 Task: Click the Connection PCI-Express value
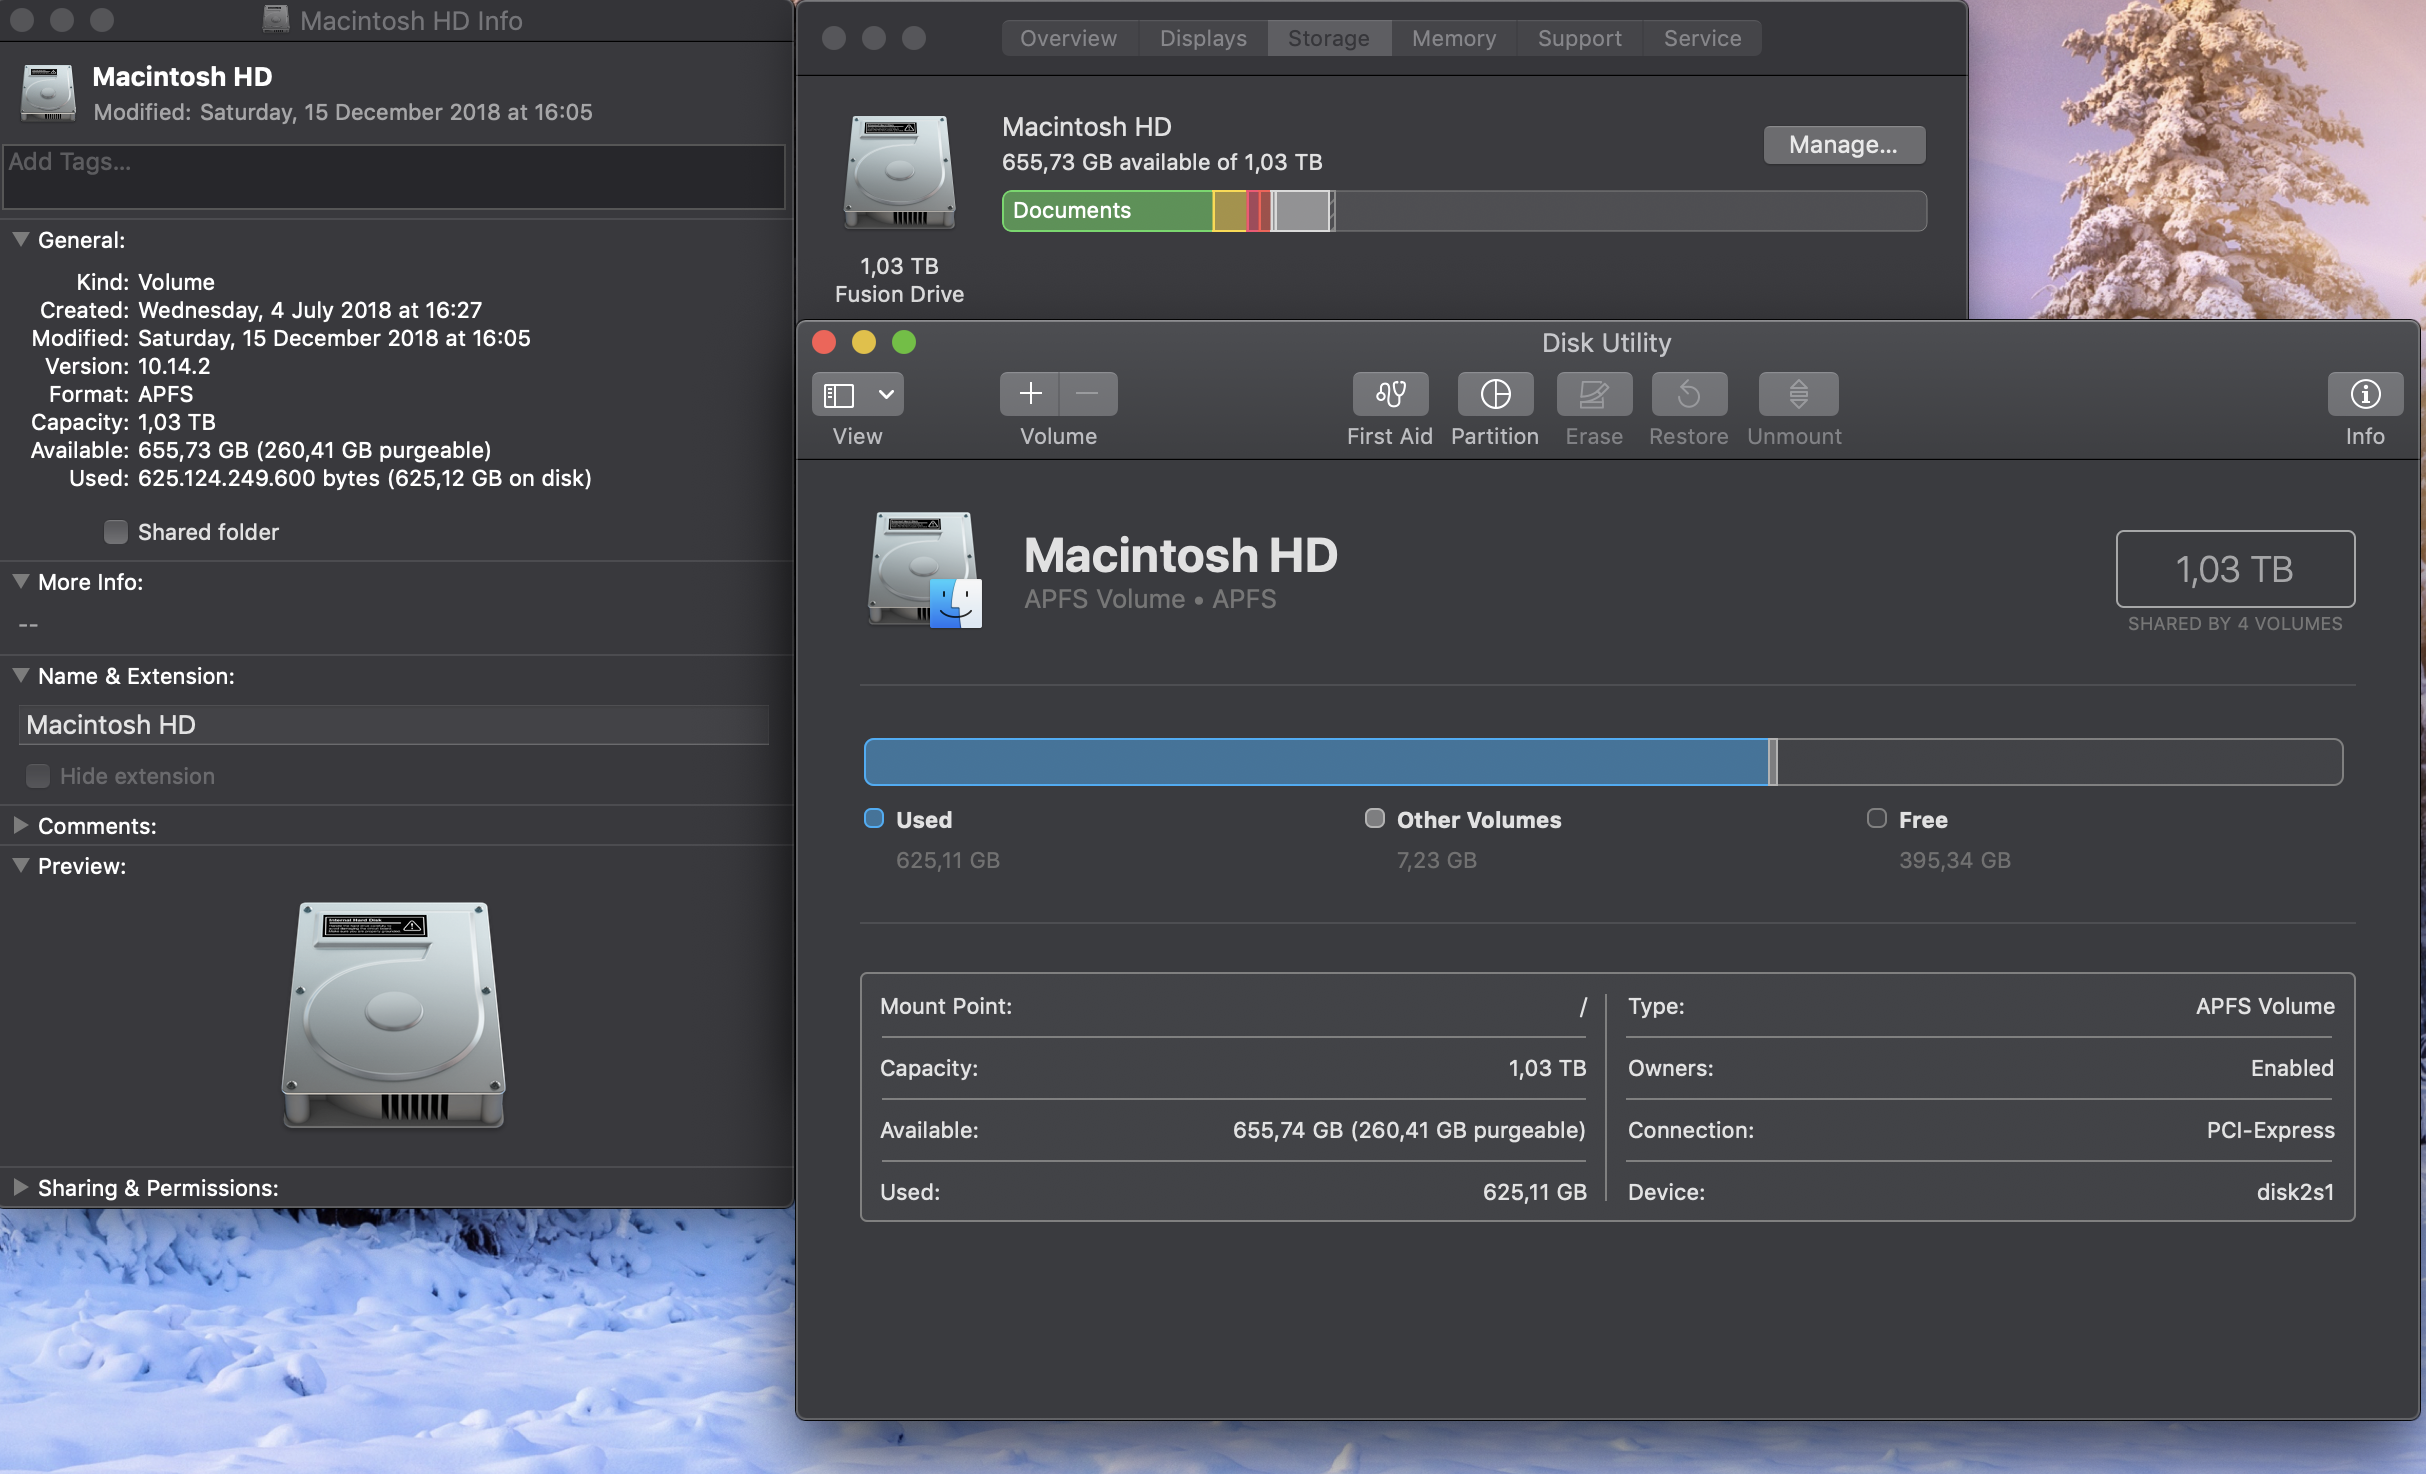point(2270,1130)
